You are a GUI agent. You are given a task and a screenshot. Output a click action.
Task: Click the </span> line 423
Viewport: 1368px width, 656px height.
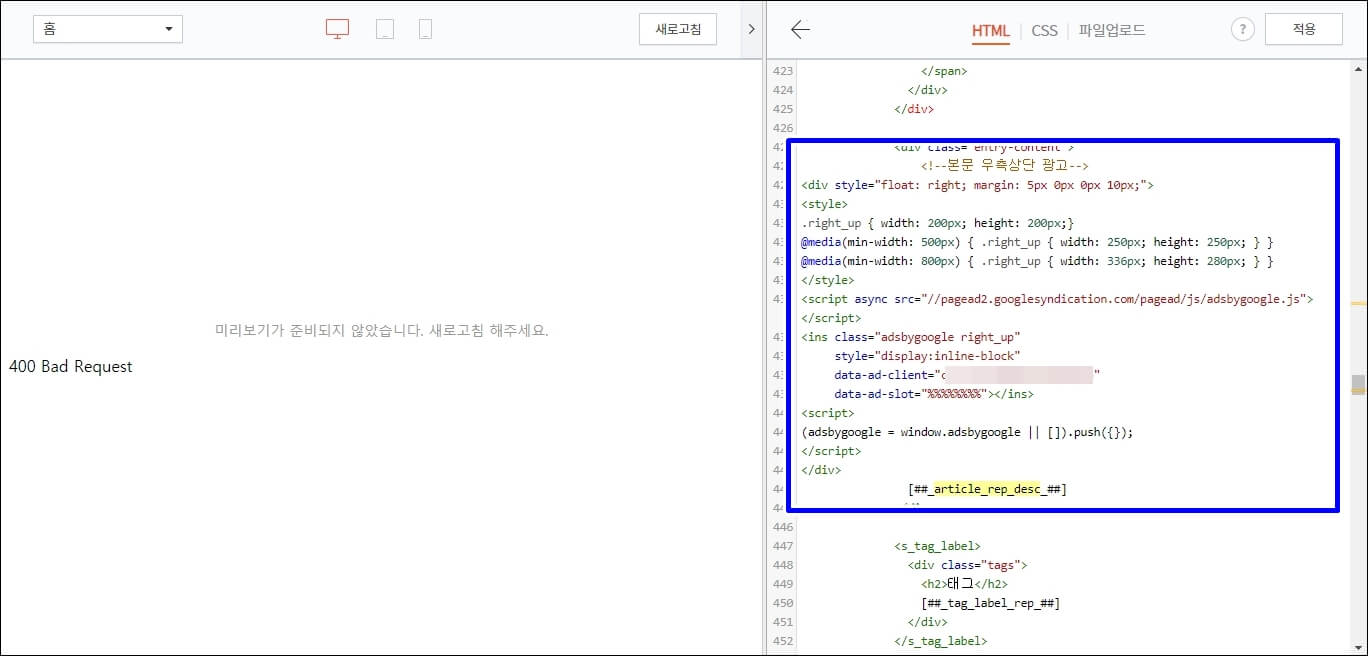[x=944, y=71]
